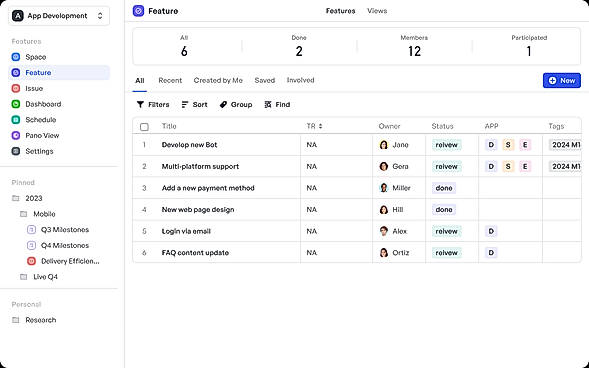Open the Q3 Milestones document icon
The image size is (589, 368).
pyautogui.click(x=32, y=229)
